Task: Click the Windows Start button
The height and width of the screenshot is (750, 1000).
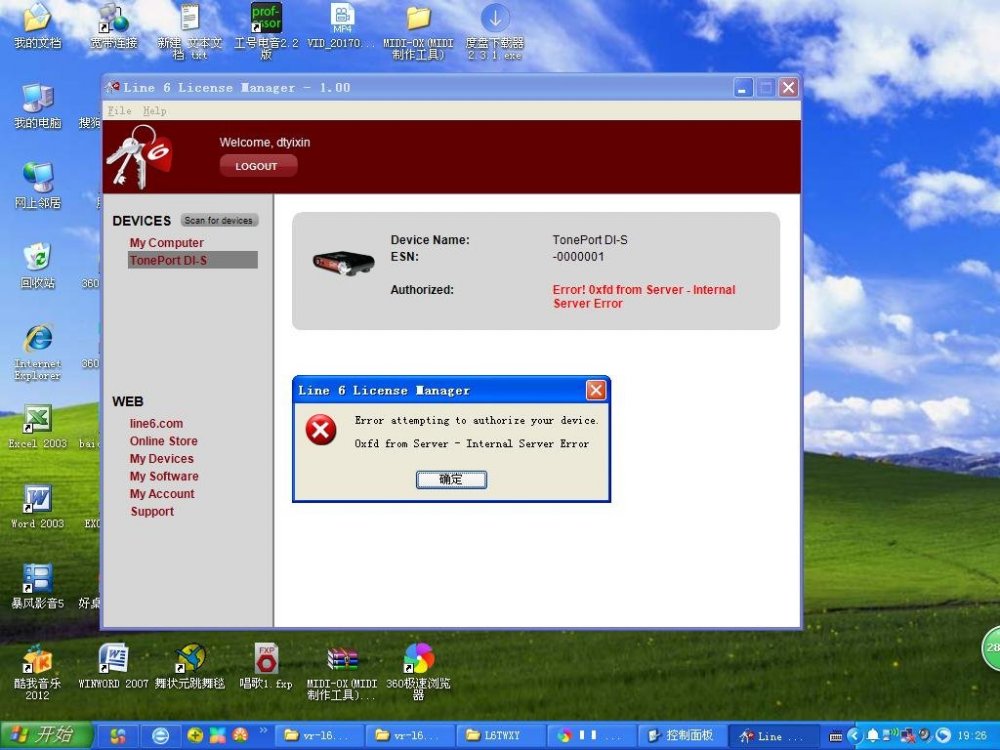Action: pyautogui.click(x=46, y=735)
